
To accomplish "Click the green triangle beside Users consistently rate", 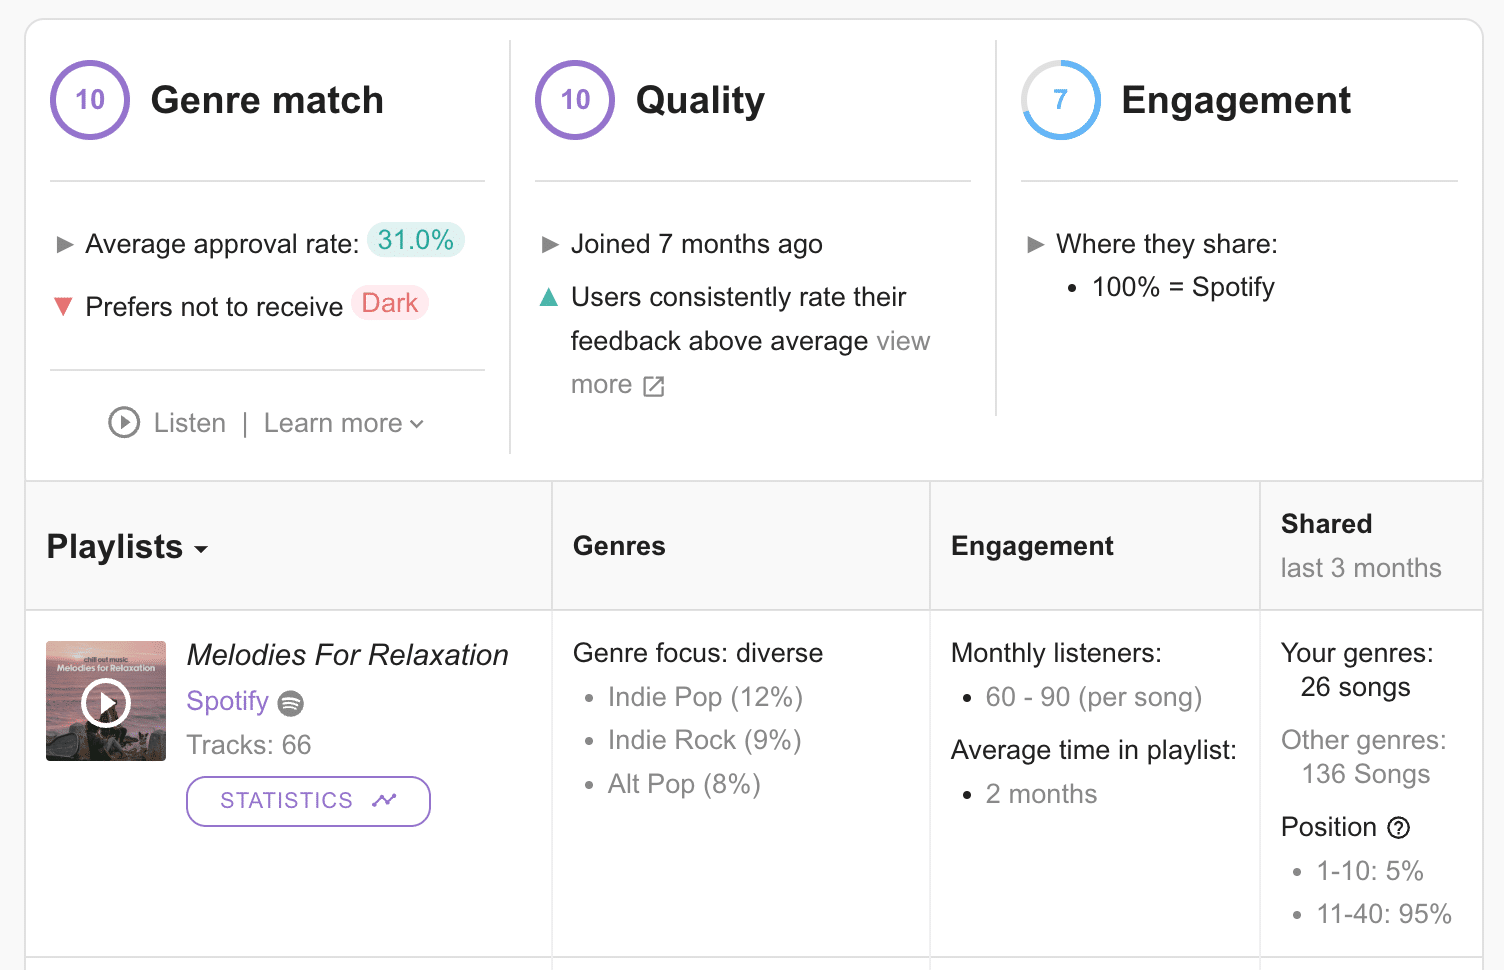I will coord(549,297).
